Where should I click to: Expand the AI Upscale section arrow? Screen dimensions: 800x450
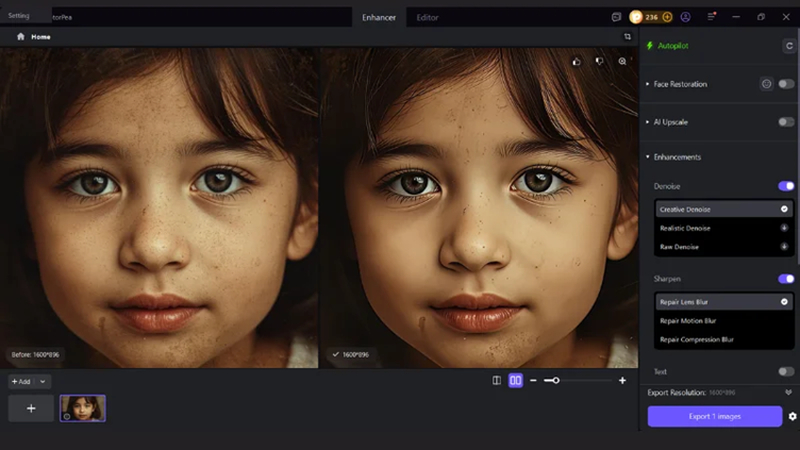[647, 122]
